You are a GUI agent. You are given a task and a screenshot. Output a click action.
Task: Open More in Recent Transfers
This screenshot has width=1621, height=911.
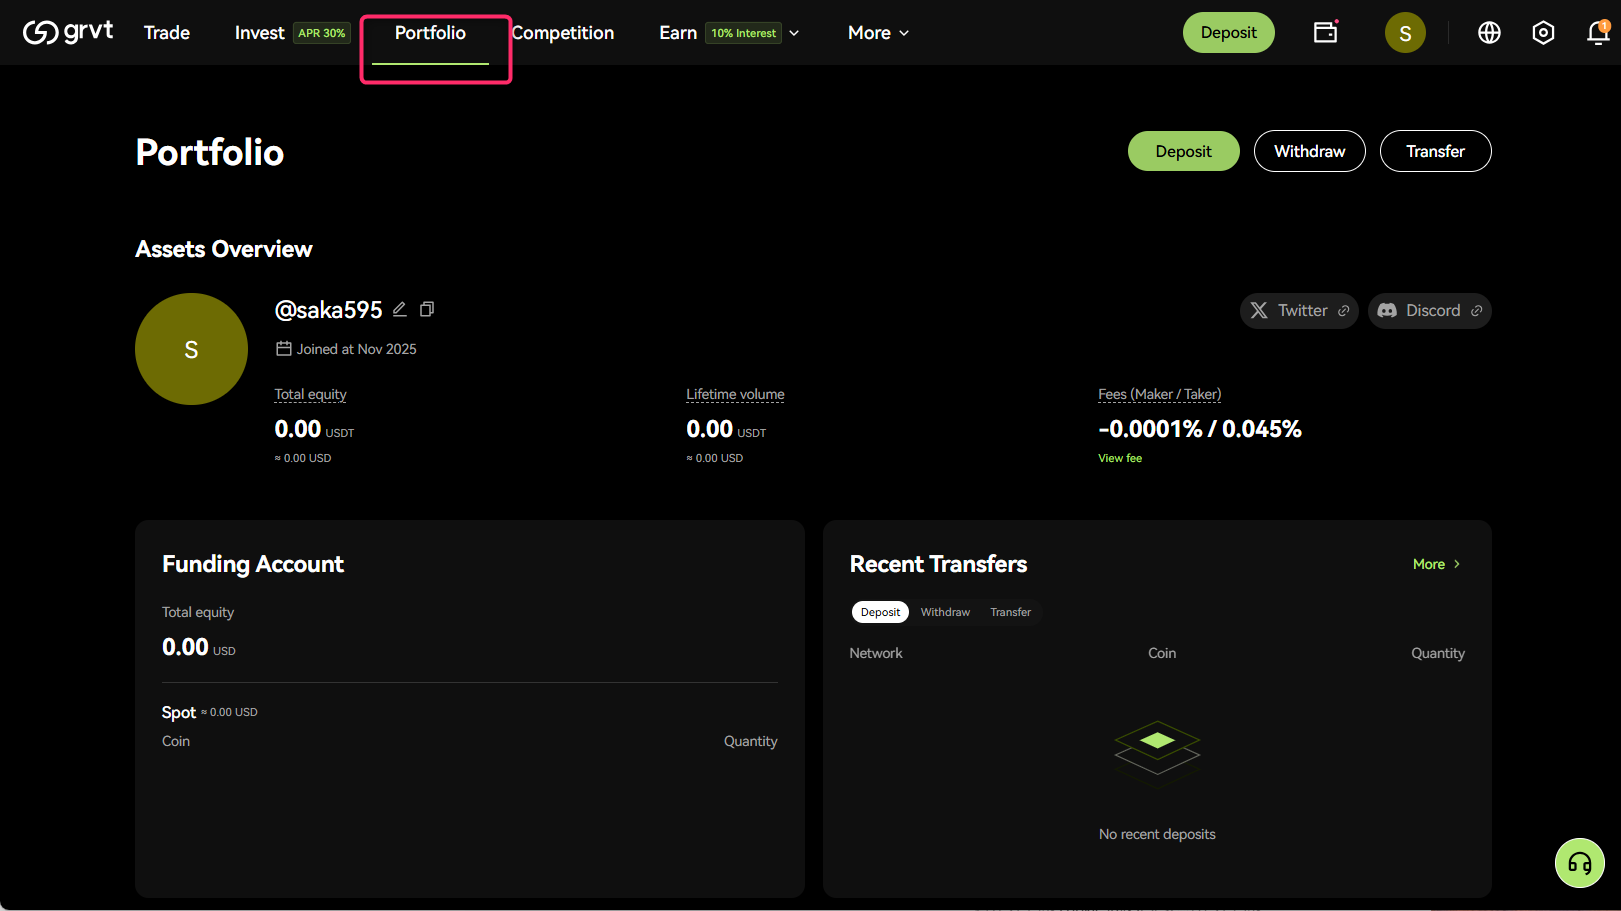point(1436,564)
